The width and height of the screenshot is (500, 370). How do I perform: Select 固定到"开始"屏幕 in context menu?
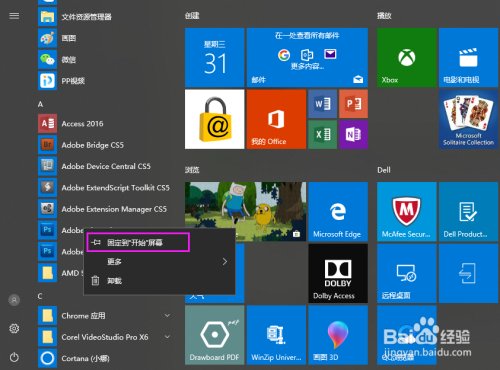click(138, 242)
